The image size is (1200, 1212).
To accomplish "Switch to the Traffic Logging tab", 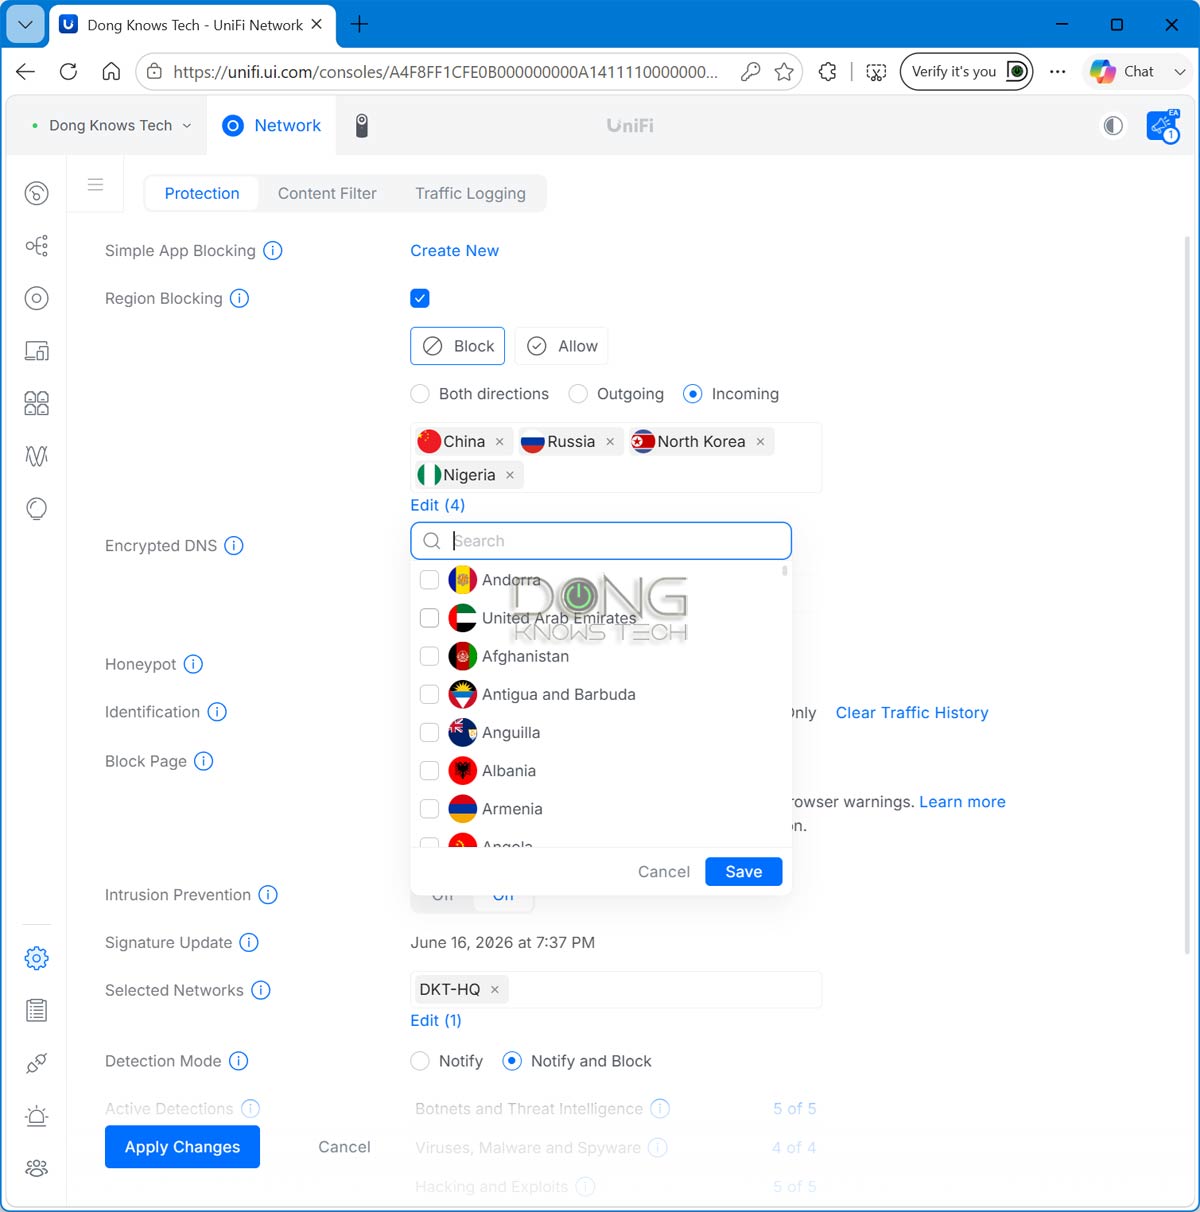I will click(x=470, y=194).
